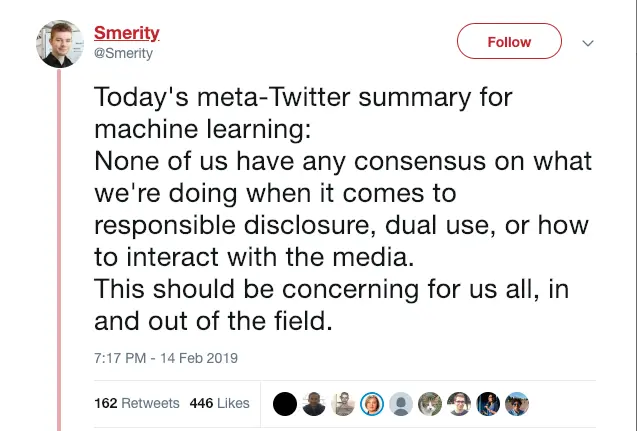The image size is (637, 431).
Task: Open the cat photo liker avatar
Action: point(430,403)
